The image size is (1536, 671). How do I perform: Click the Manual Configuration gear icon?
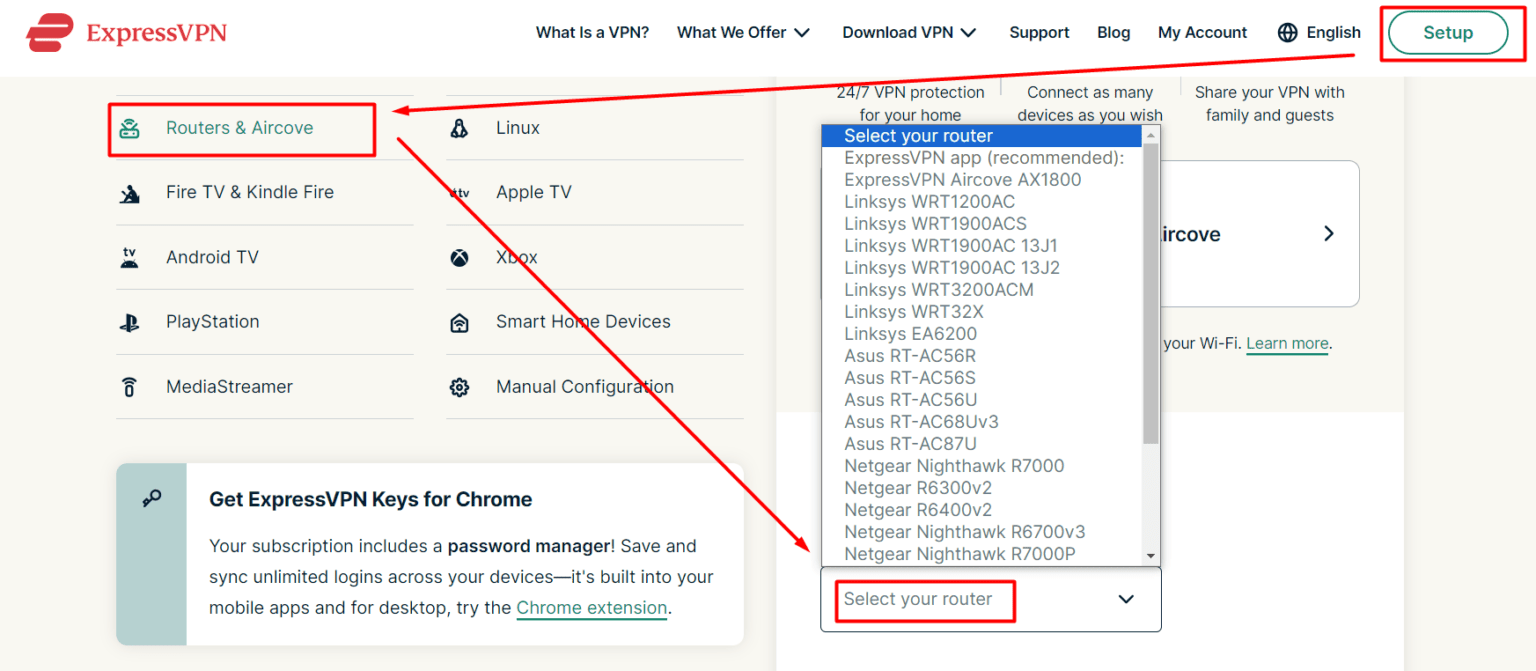pyautogui.click(x=459, y=387)
